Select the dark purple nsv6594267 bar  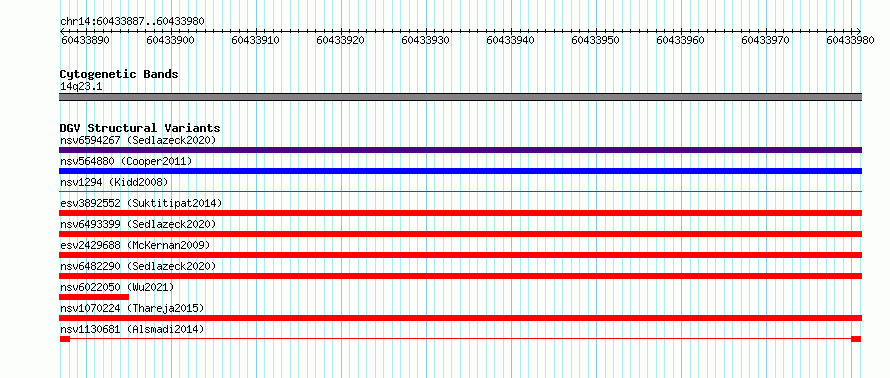pyautogui.click(x=460, y=150)
